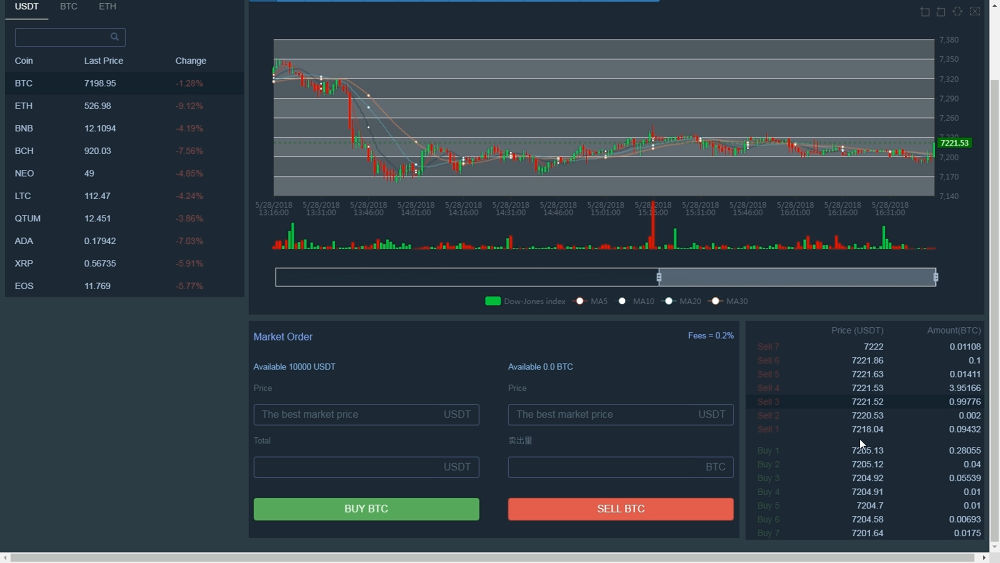The width and height of the screenshot is (1000, 563).
Task: Click the magnifier icon in coin search box
Action: 115,37
